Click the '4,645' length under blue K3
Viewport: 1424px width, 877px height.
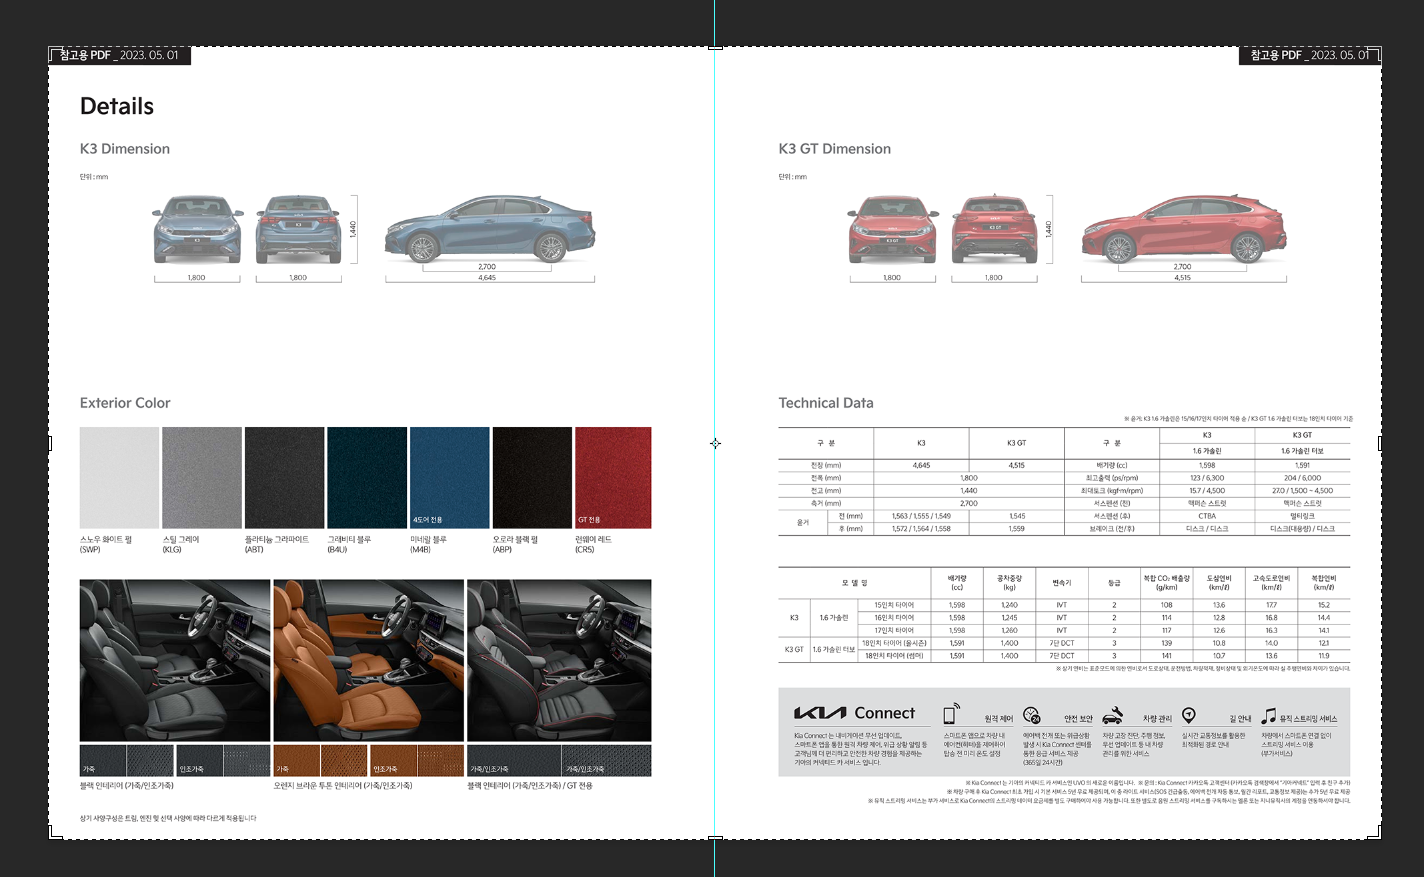[487, 278]
